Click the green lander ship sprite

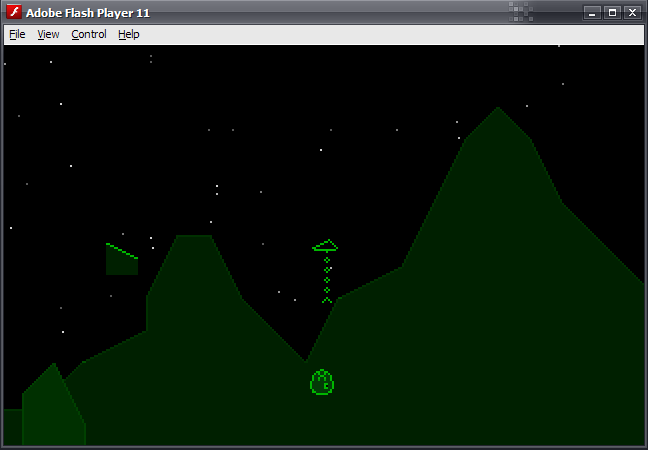click(325, 245)
